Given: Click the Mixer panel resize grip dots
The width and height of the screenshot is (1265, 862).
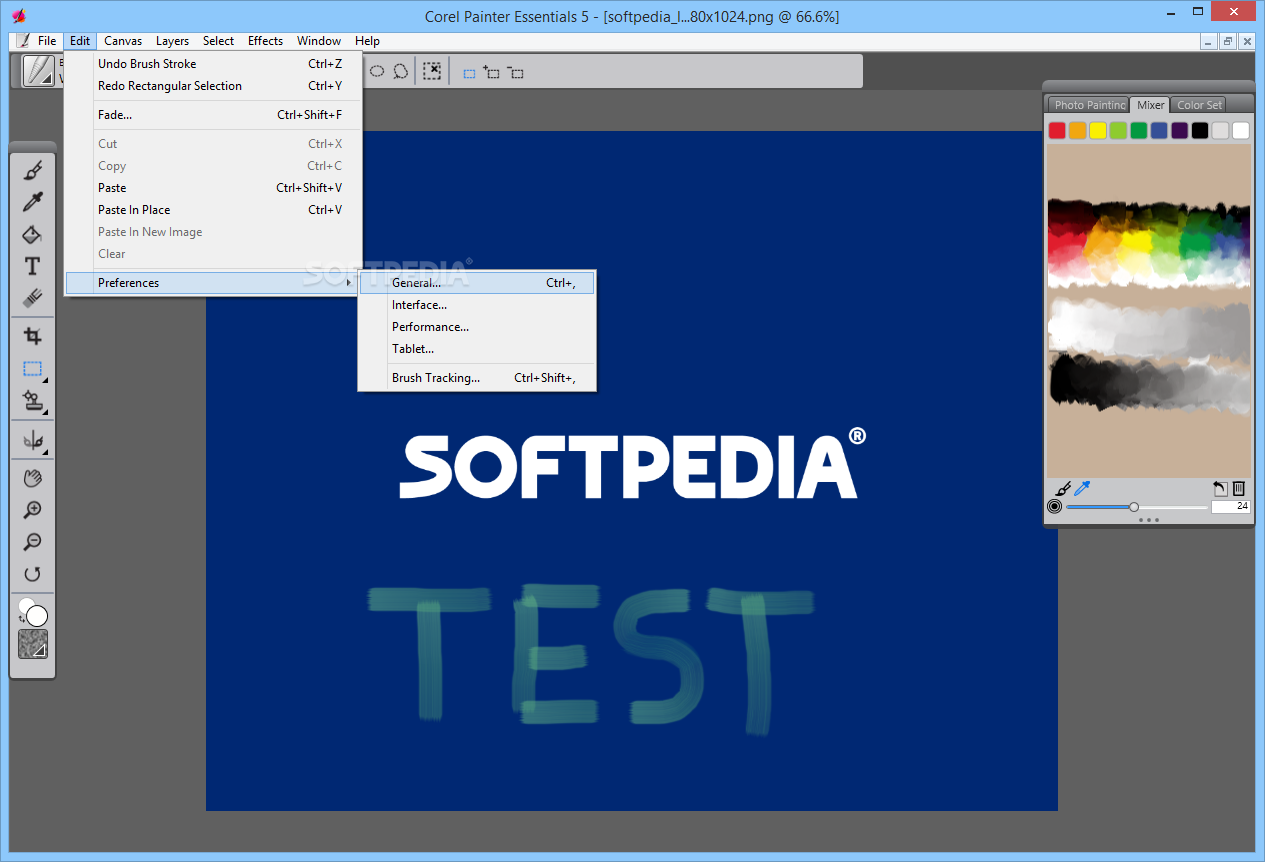Looking at the screenshot, I should [1149, 521].
